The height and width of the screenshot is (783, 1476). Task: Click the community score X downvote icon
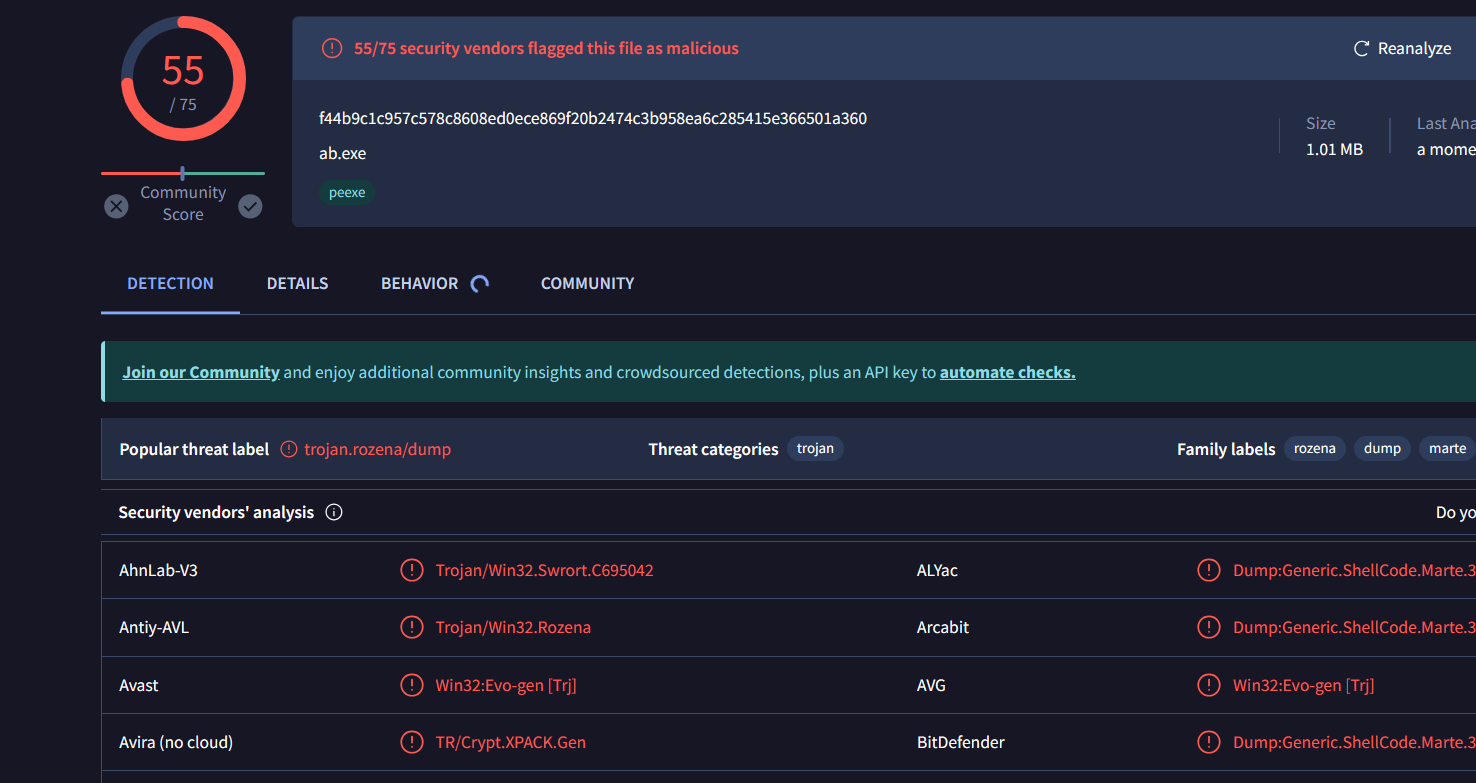117,206
